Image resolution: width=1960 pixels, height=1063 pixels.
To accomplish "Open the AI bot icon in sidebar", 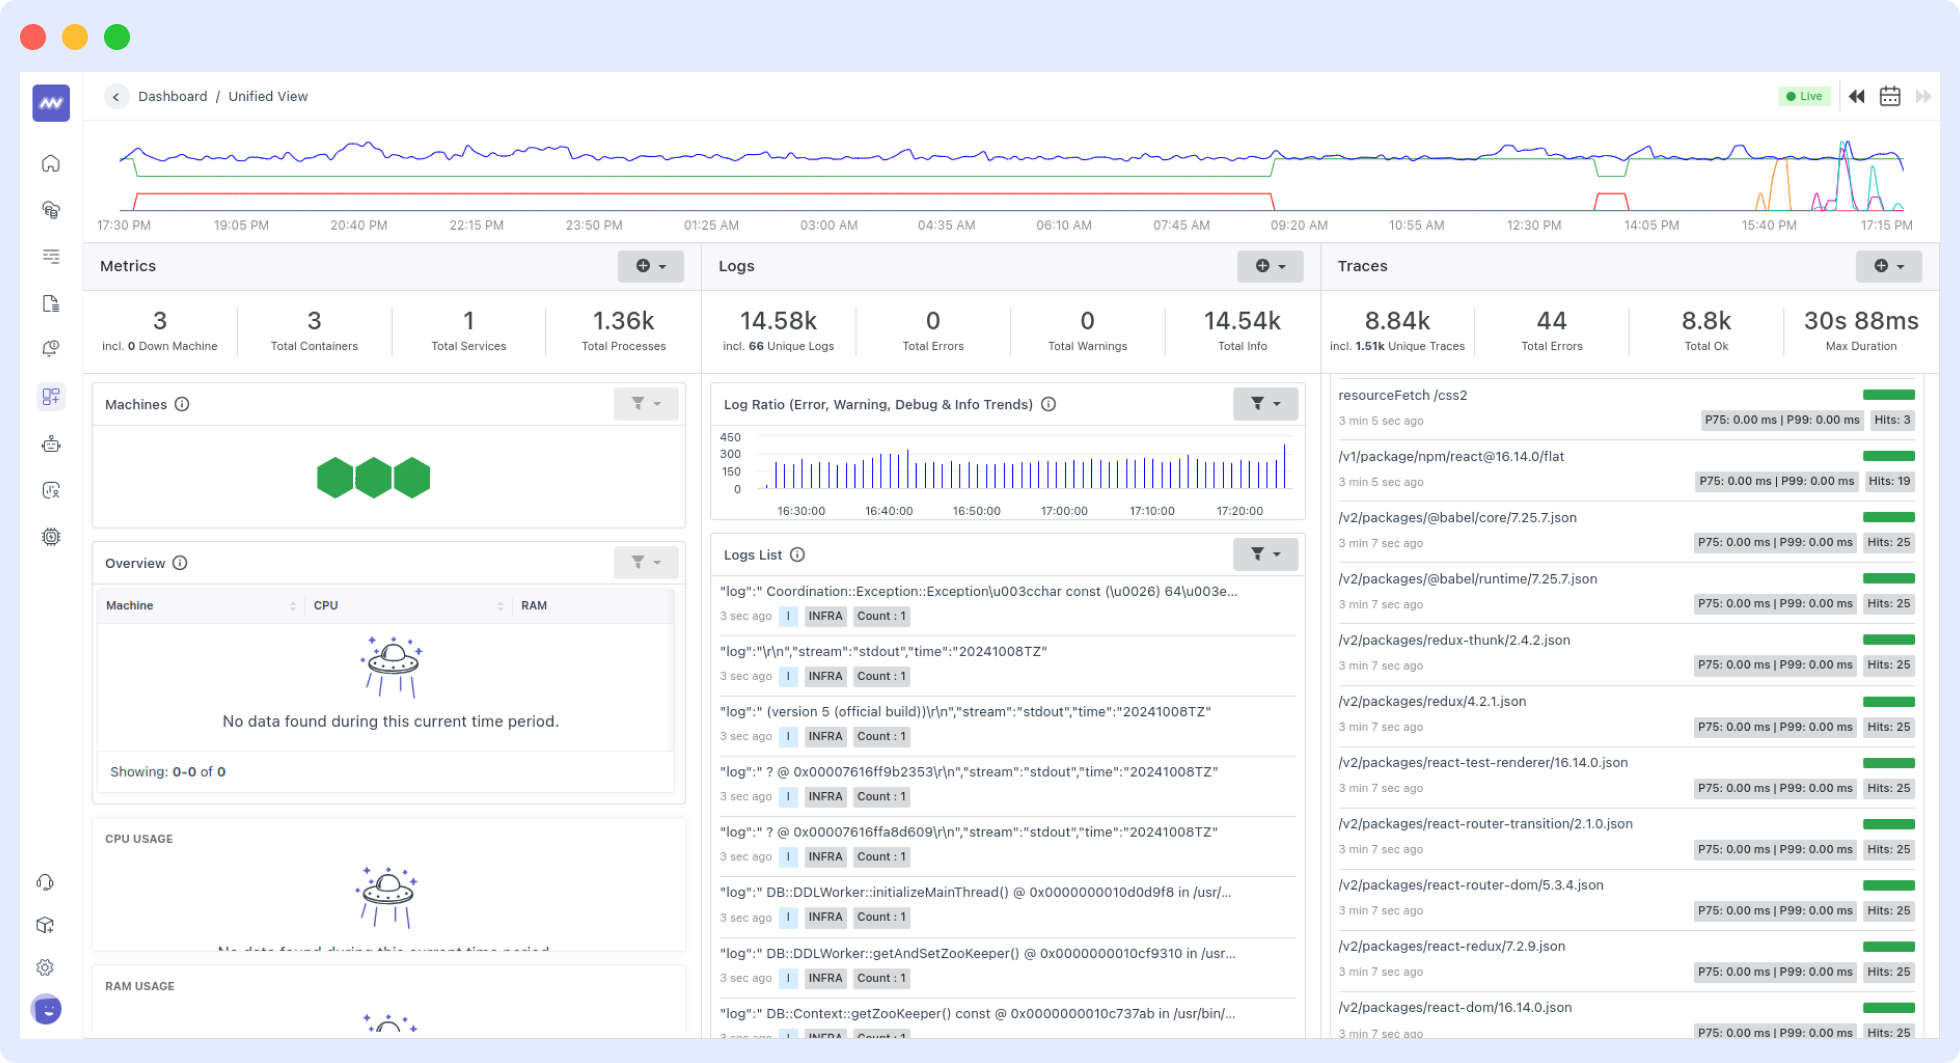I will tap(49, 444).
